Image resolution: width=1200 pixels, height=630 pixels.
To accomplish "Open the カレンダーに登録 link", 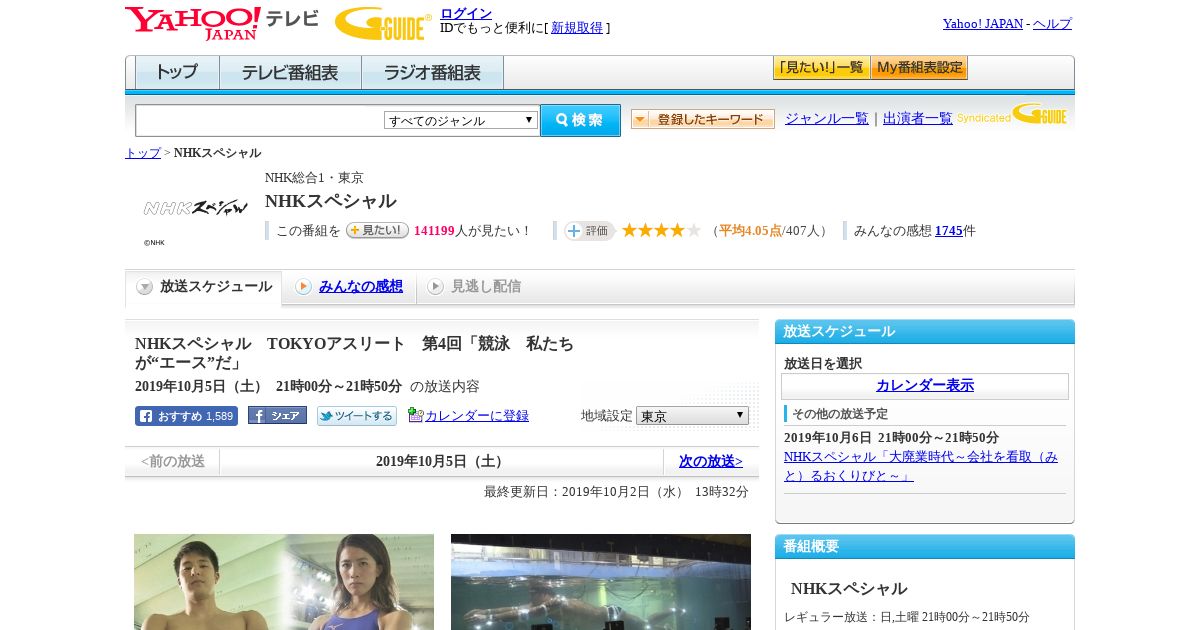I will [477, 415].
